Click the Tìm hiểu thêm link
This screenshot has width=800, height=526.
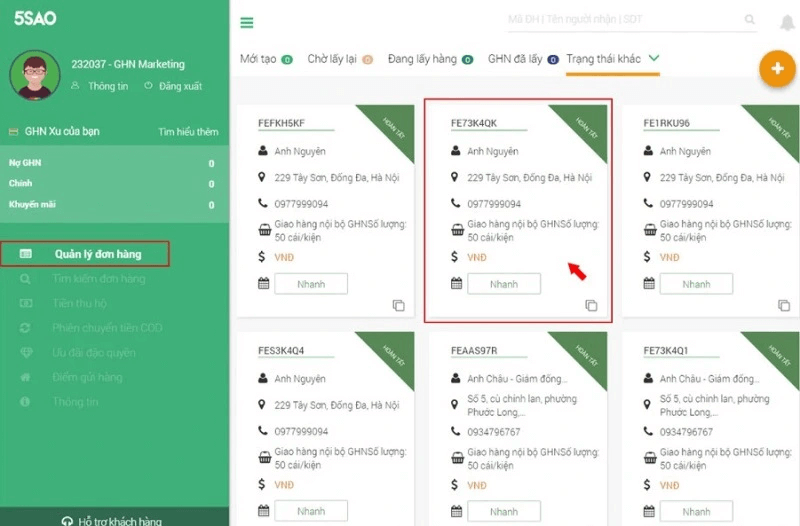(188, 132)
